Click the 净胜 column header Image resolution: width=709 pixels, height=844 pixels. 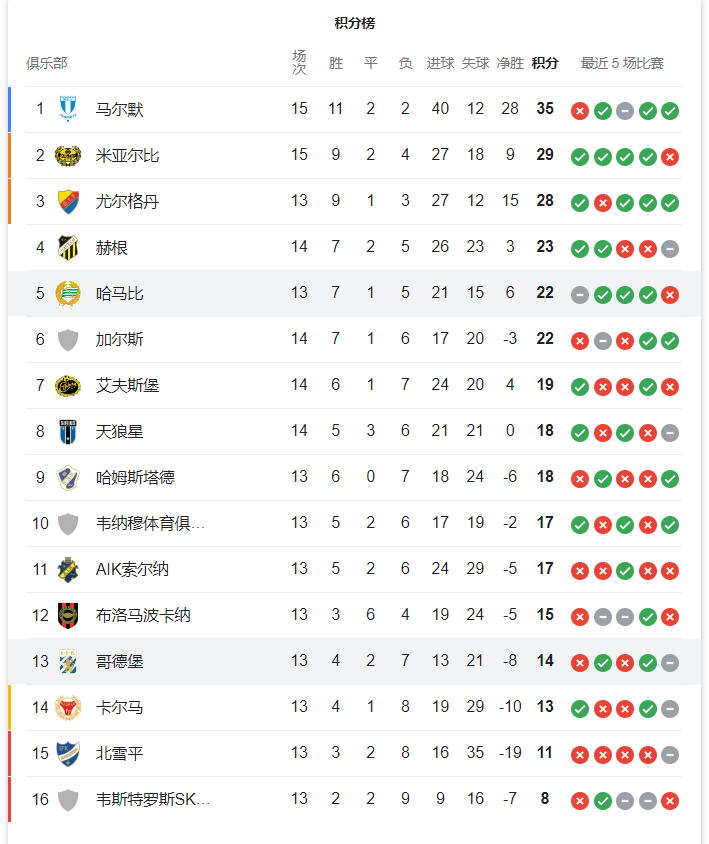[510, 63]
